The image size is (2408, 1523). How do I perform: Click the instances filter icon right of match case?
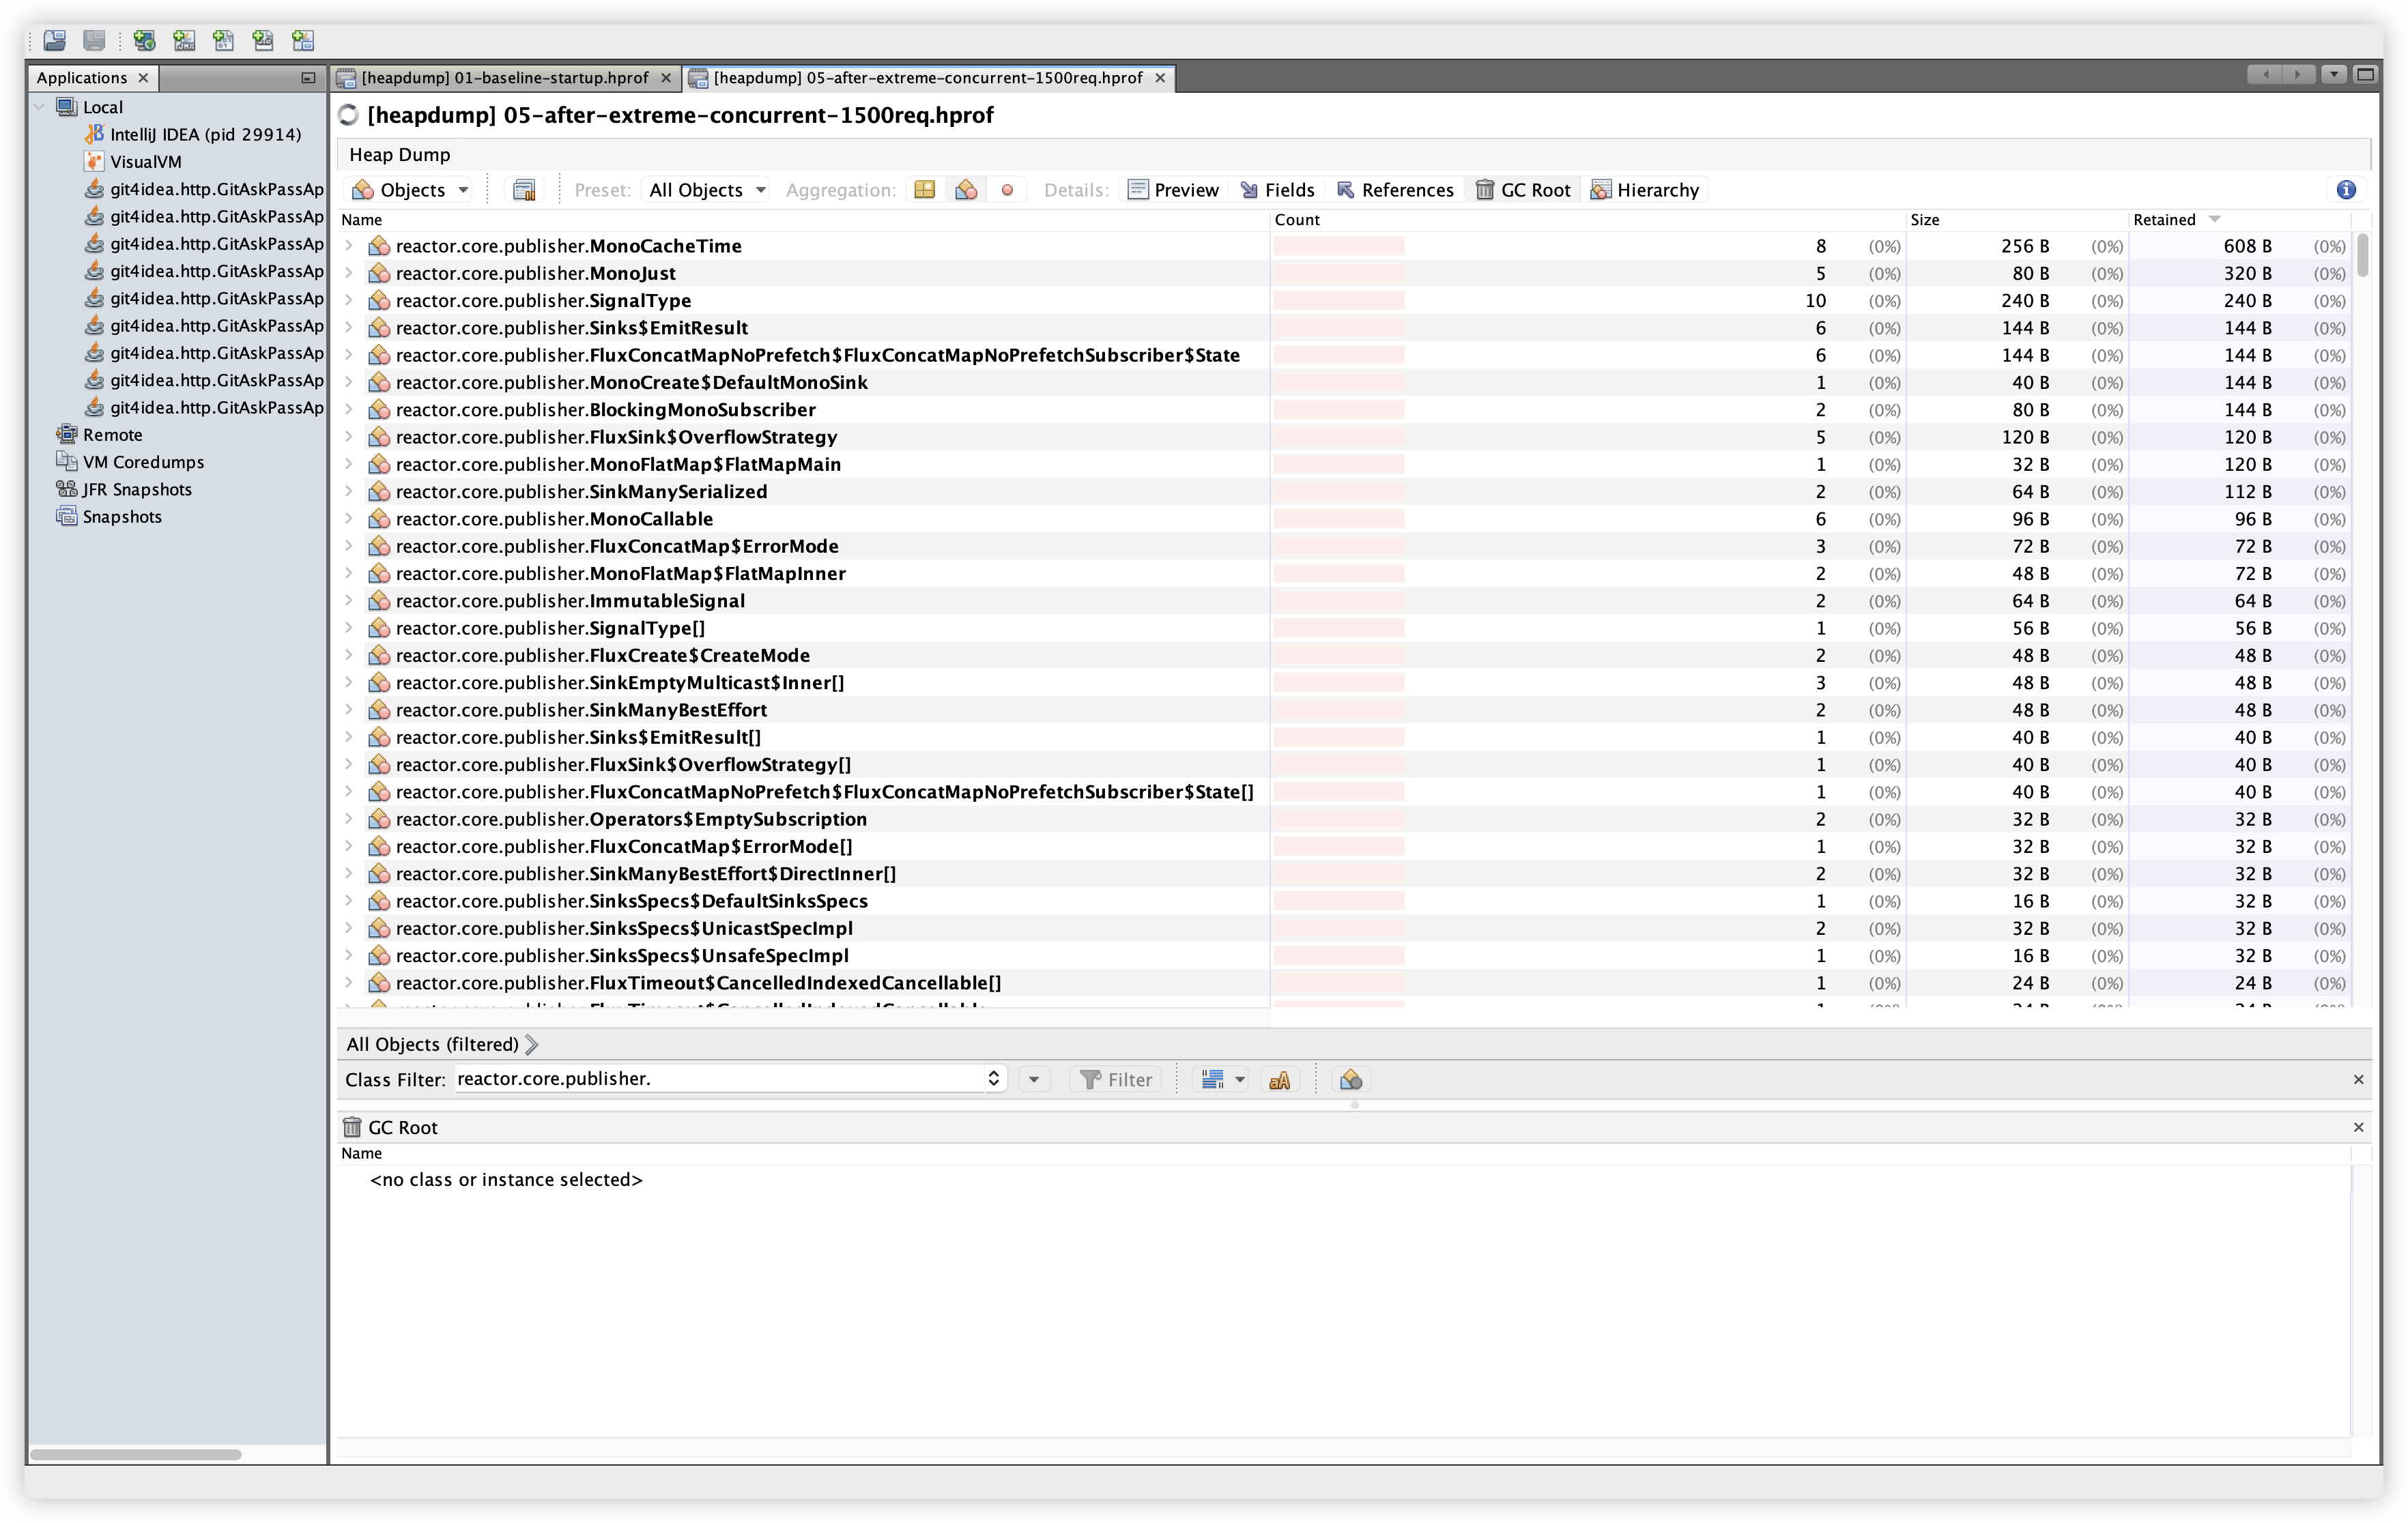[1351, 1080]
